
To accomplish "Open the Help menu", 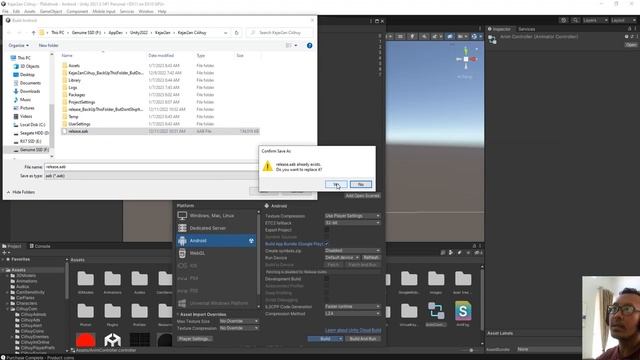I will pos(162,11).
